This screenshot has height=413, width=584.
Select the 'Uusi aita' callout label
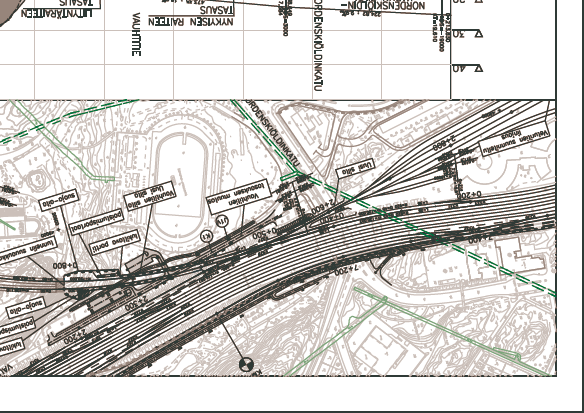point(355,168)
